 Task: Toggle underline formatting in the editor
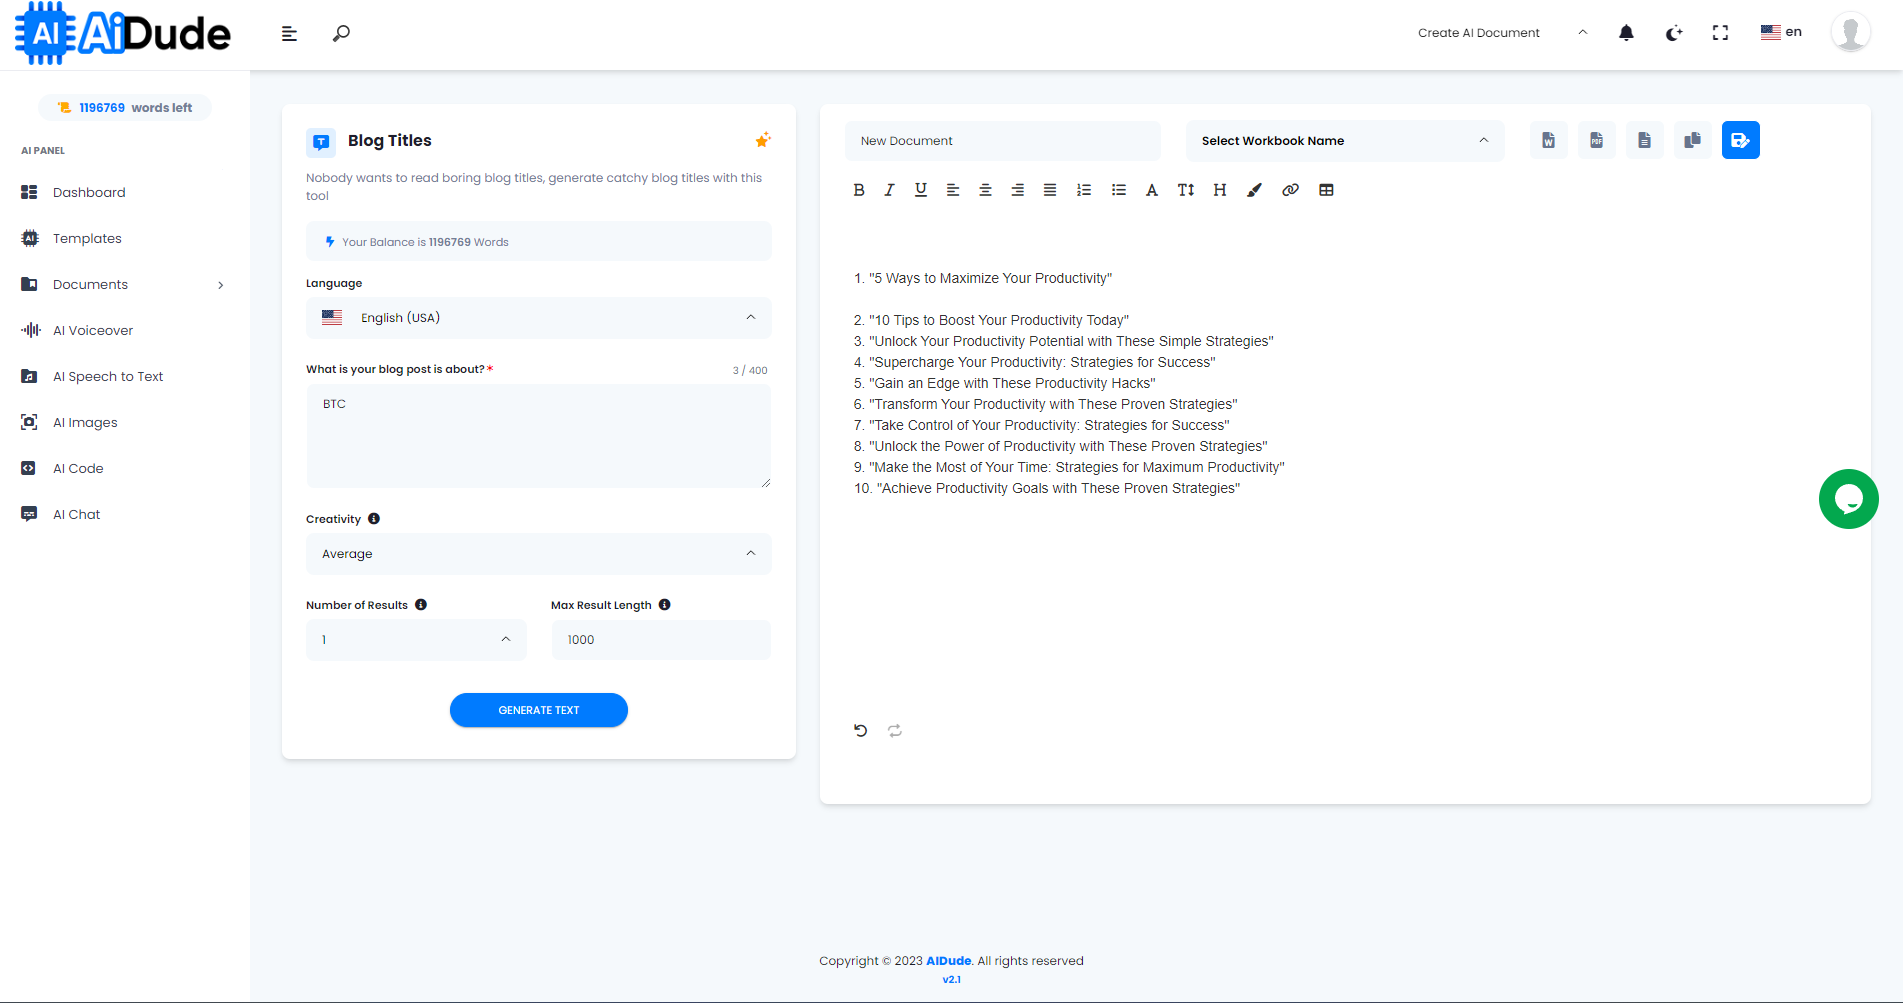920,189
